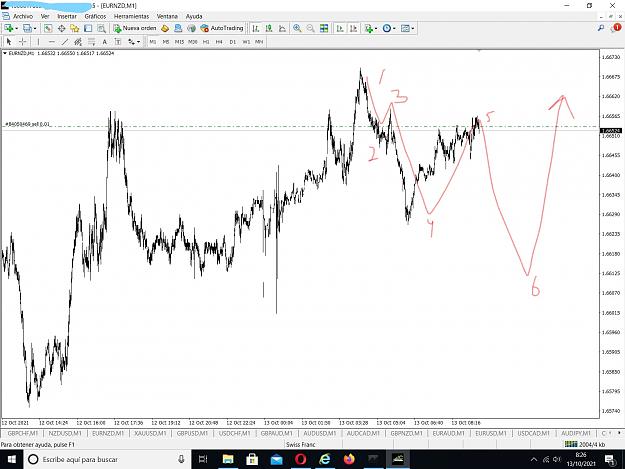Switch to the GBPUSD,M1 chart tab

(x=193, y=433)
